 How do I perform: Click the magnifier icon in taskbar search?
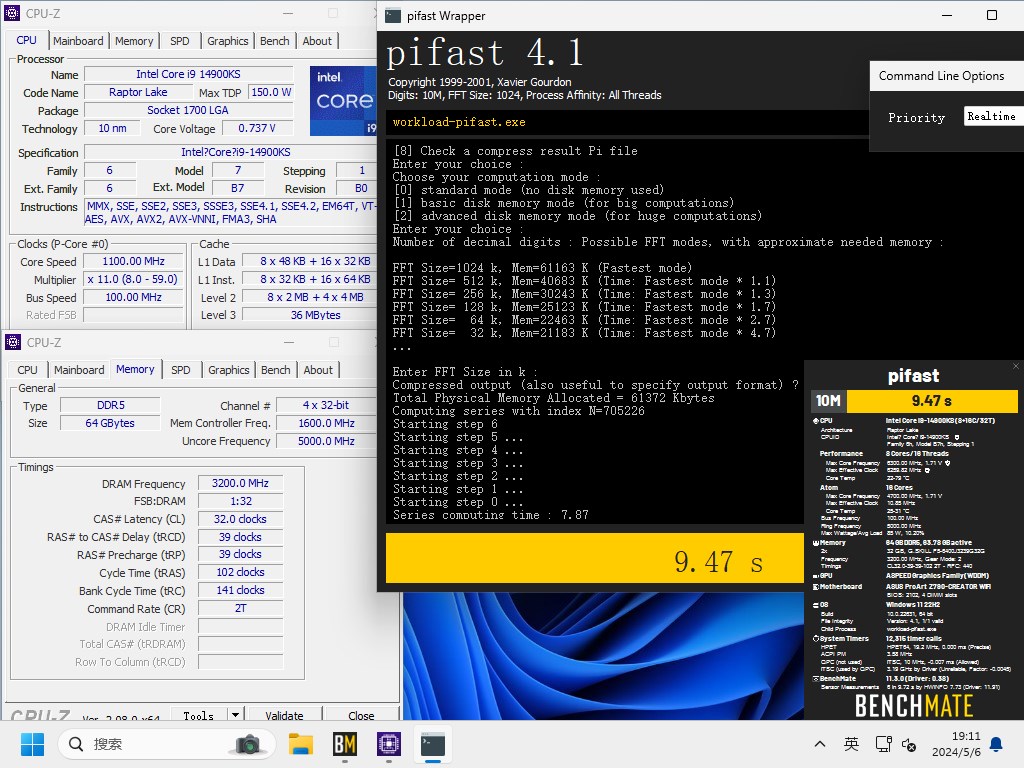(x=76, y=744)
